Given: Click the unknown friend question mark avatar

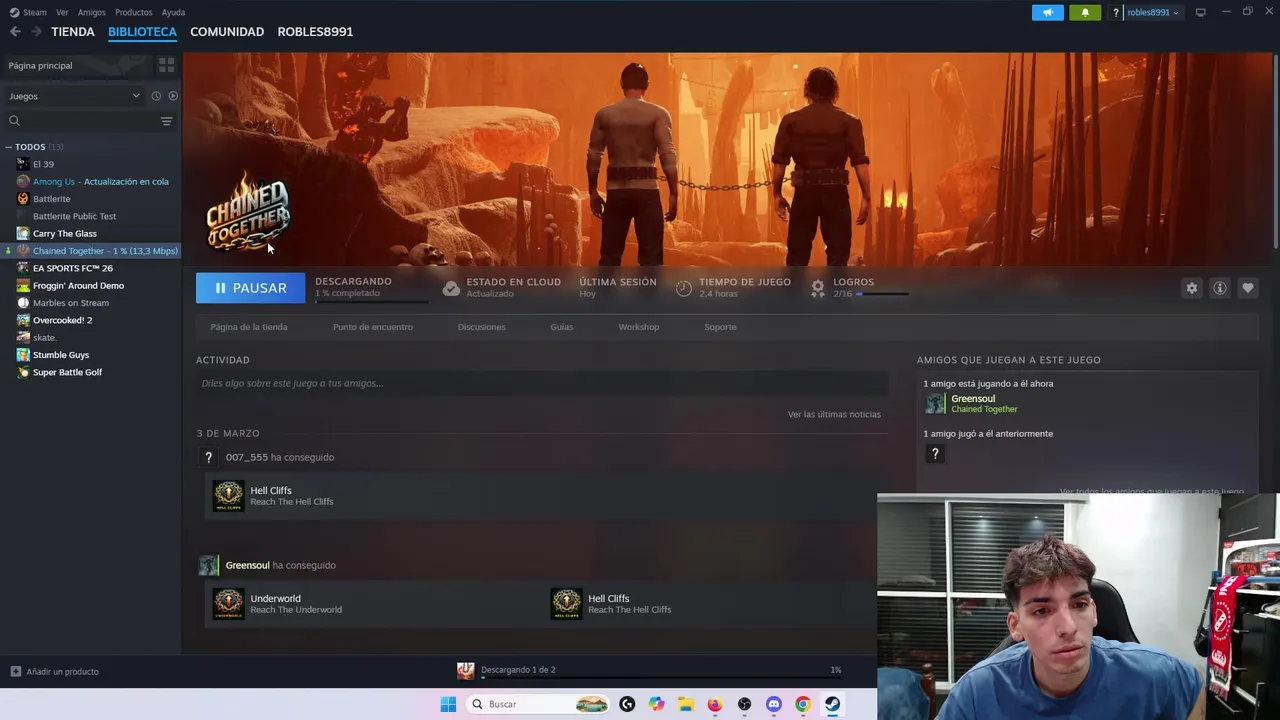Looking at the screenshot, I should pos(935,454).
